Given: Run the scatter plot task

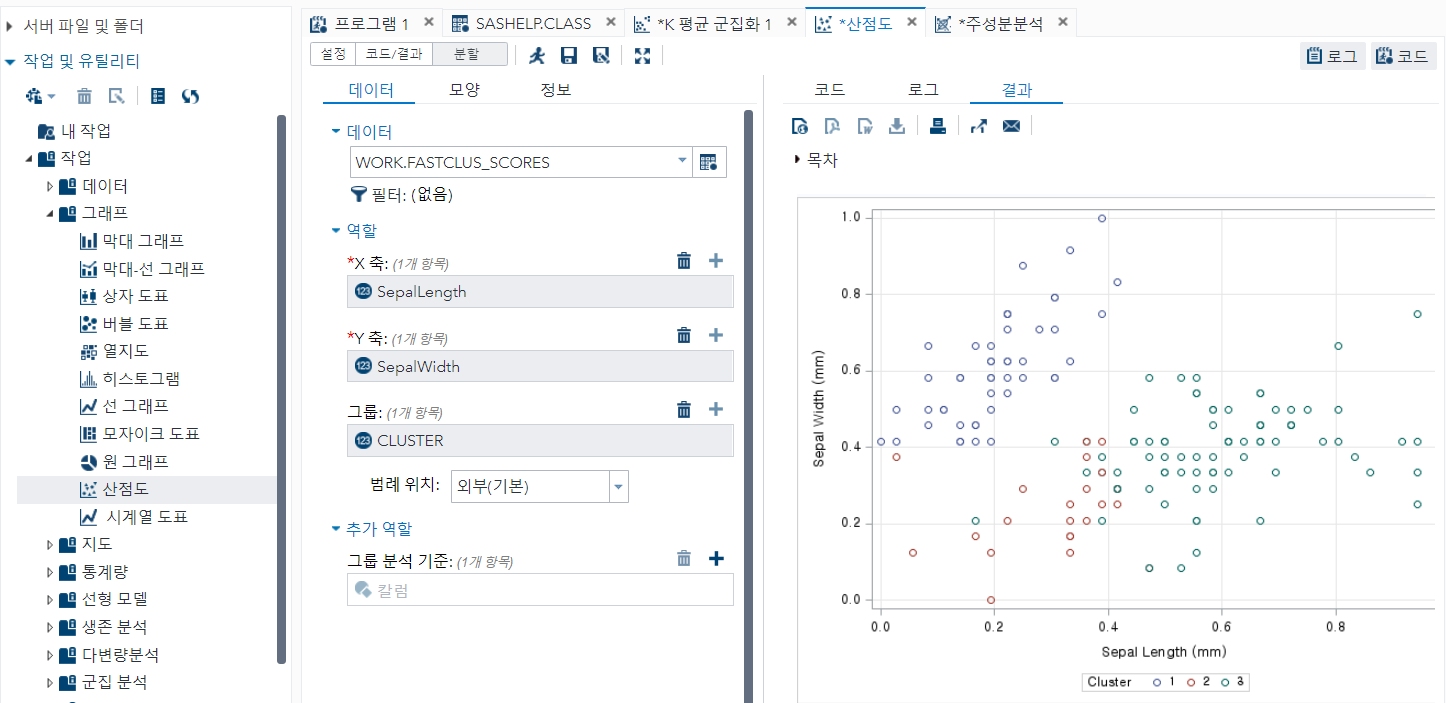Looking at the screenshot, I should click(x=537, y=55).
